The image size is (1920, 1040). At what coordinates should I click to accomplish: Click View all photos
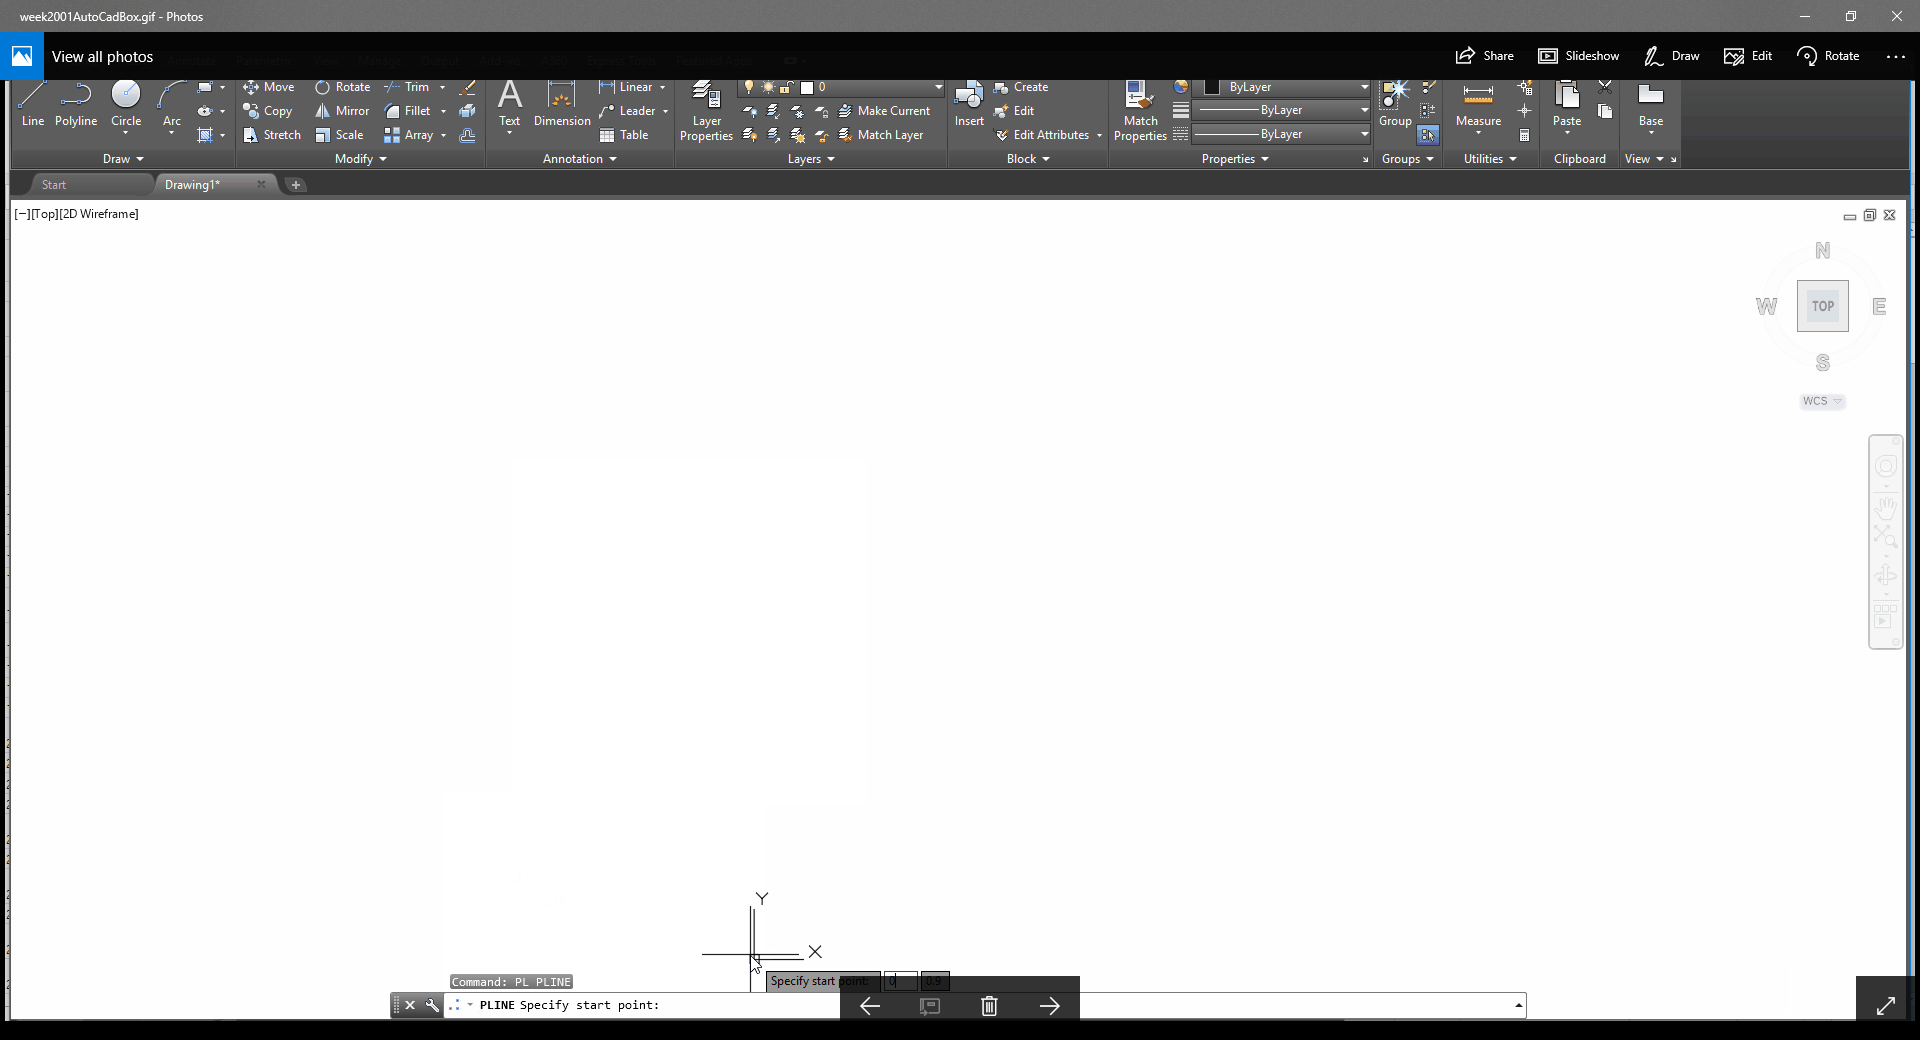(102, 57)
